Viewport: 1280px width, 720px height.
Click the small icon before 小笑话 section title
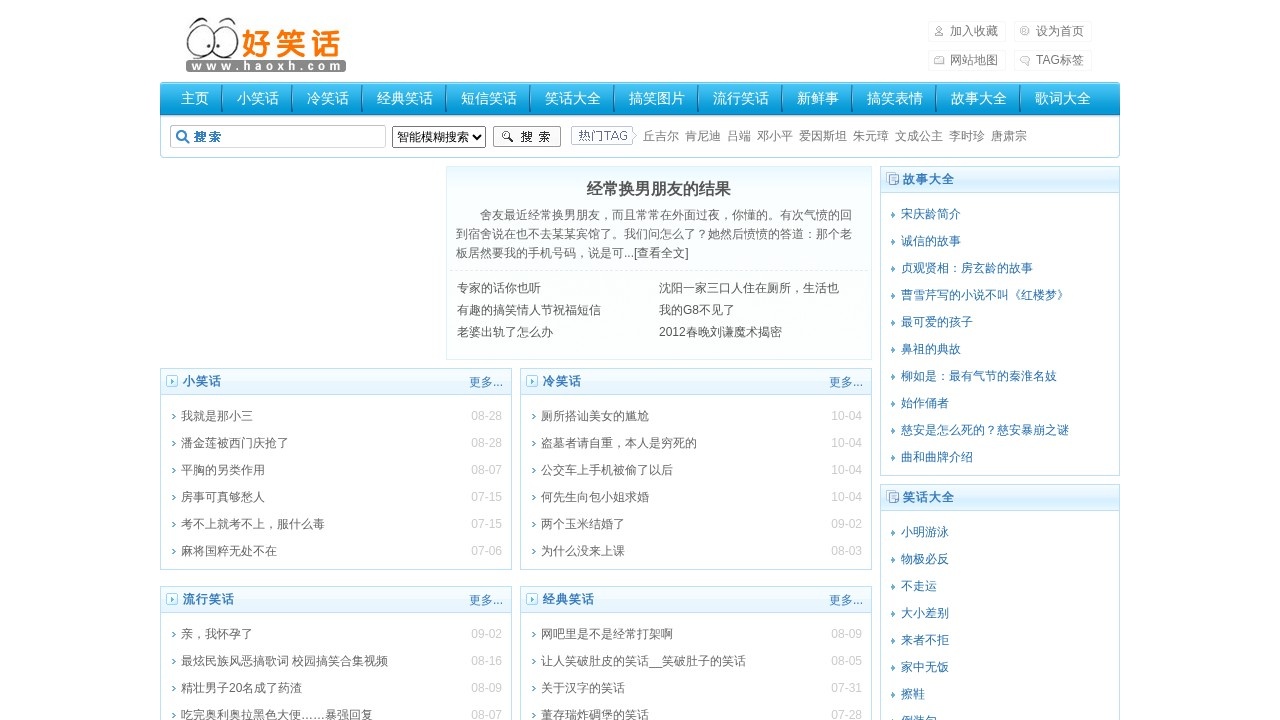pyautogui.click(x=171, y=381)
